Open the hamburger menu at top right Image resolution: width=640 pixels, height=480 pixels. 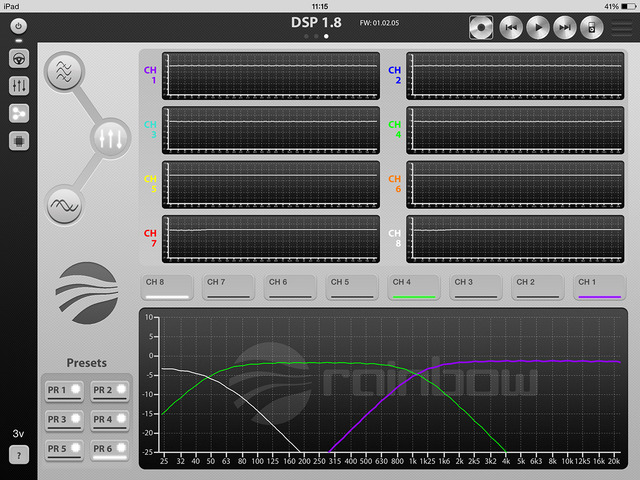tap(622, 27)
